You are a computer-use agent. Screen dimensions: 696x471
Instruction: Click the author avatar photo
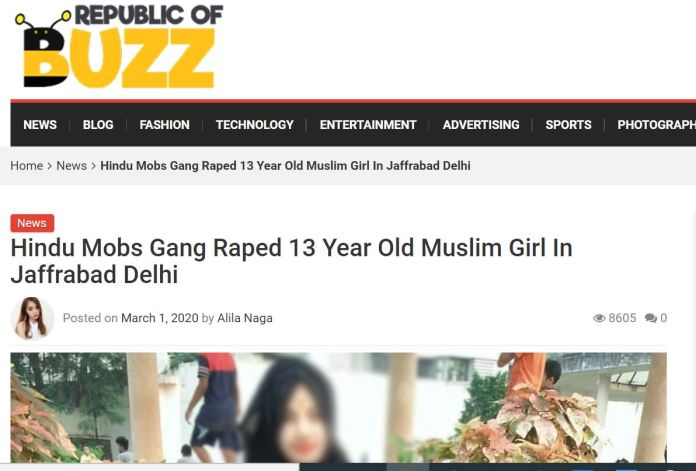click(32, 318)
